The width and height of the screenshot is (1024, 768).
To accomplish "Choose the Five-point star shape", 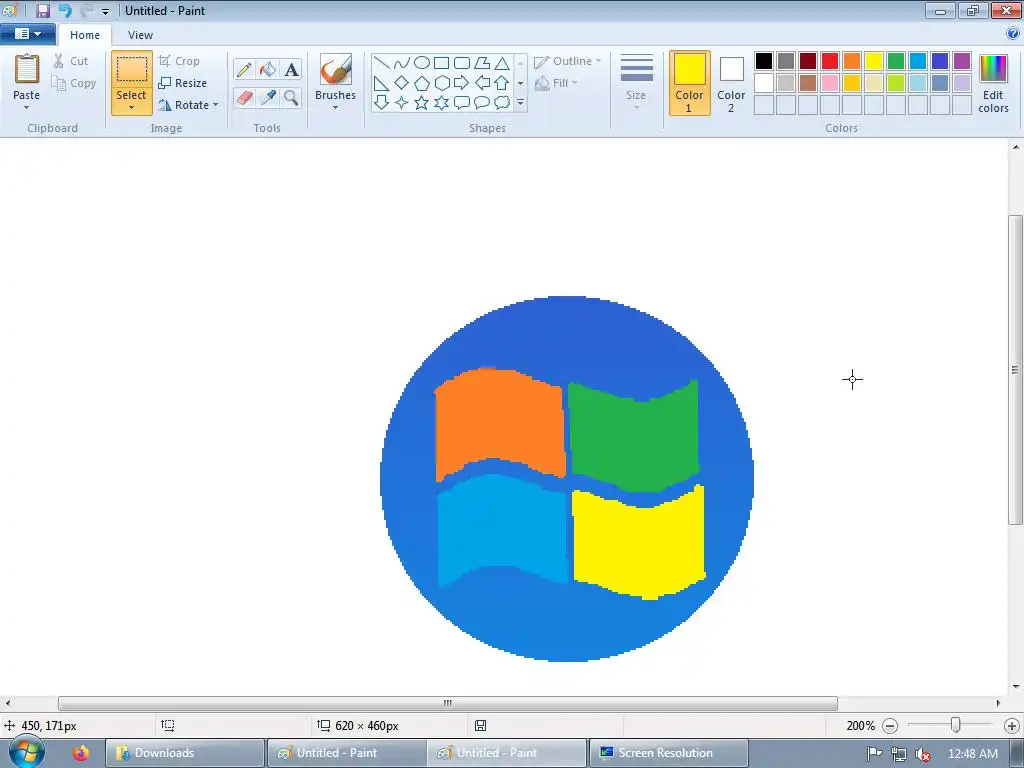I will point(422,103).
